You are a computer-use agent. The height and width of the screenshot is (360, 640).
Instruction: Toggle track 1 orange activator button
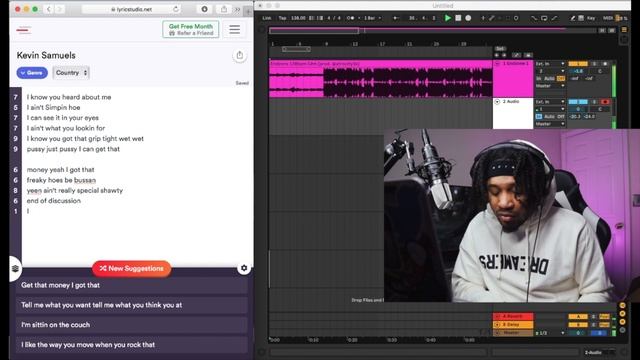click(578, 64)
